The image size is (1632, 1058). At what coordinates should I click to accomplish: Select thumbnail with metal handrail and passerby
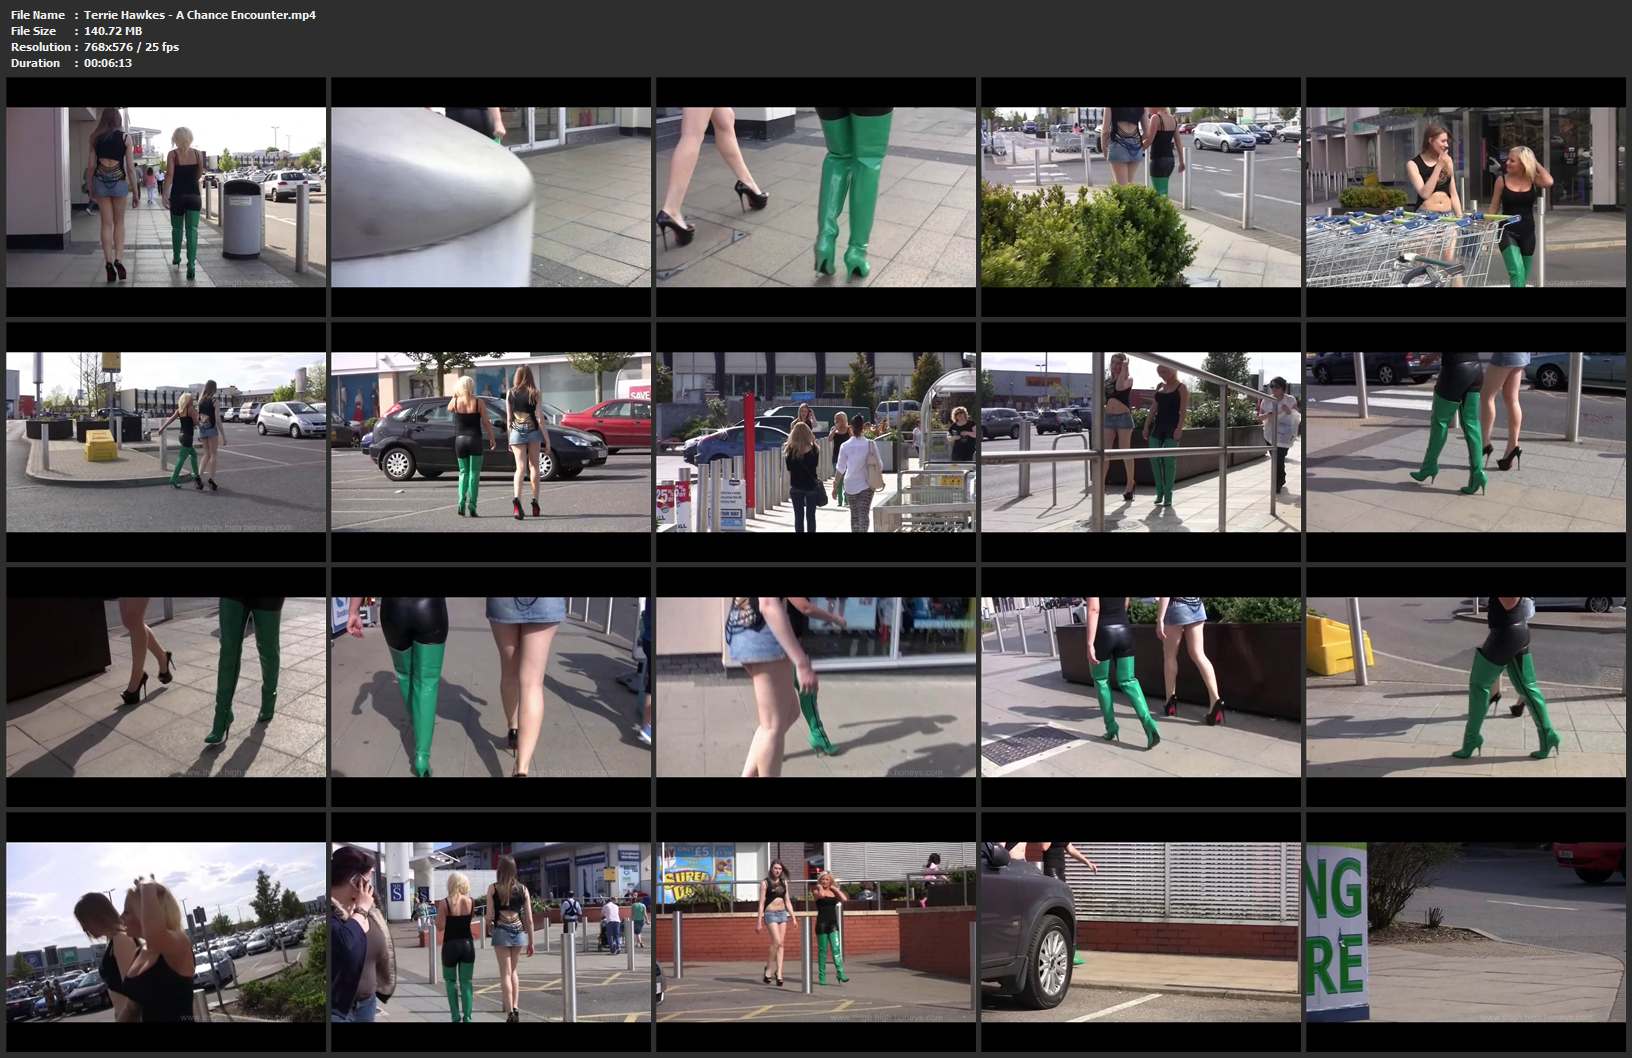pos(1141,442)
